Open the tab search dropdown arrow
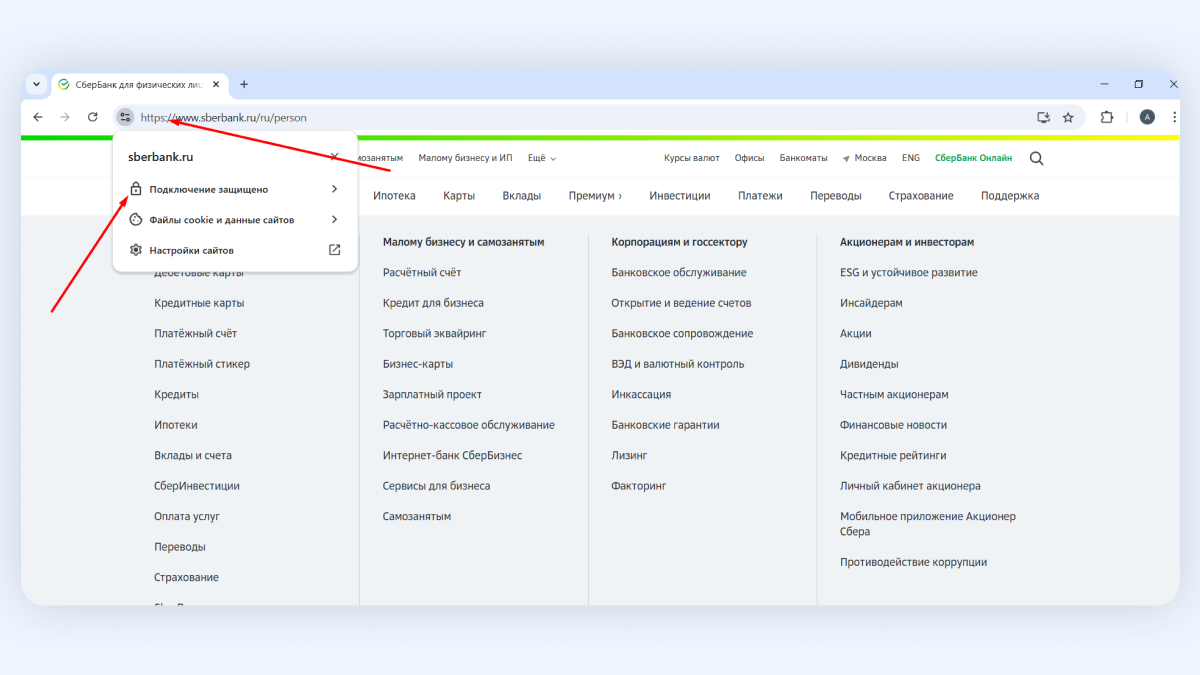Image resolution: width=1200 pixels, height=675 pixels. pyautogui.click(x=36, y=85)
